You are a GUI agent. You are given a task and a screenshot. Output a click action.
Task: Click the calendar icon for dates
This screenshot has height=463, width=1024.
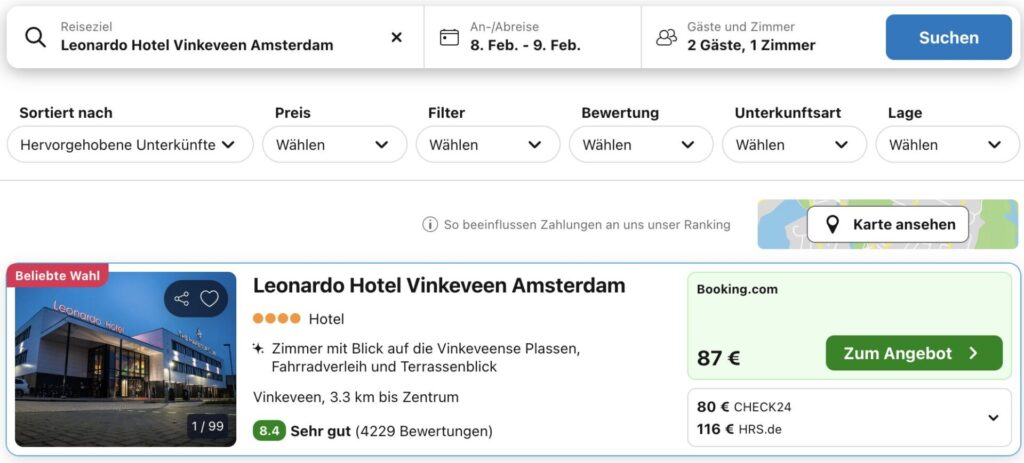click(x=449, y=37)
